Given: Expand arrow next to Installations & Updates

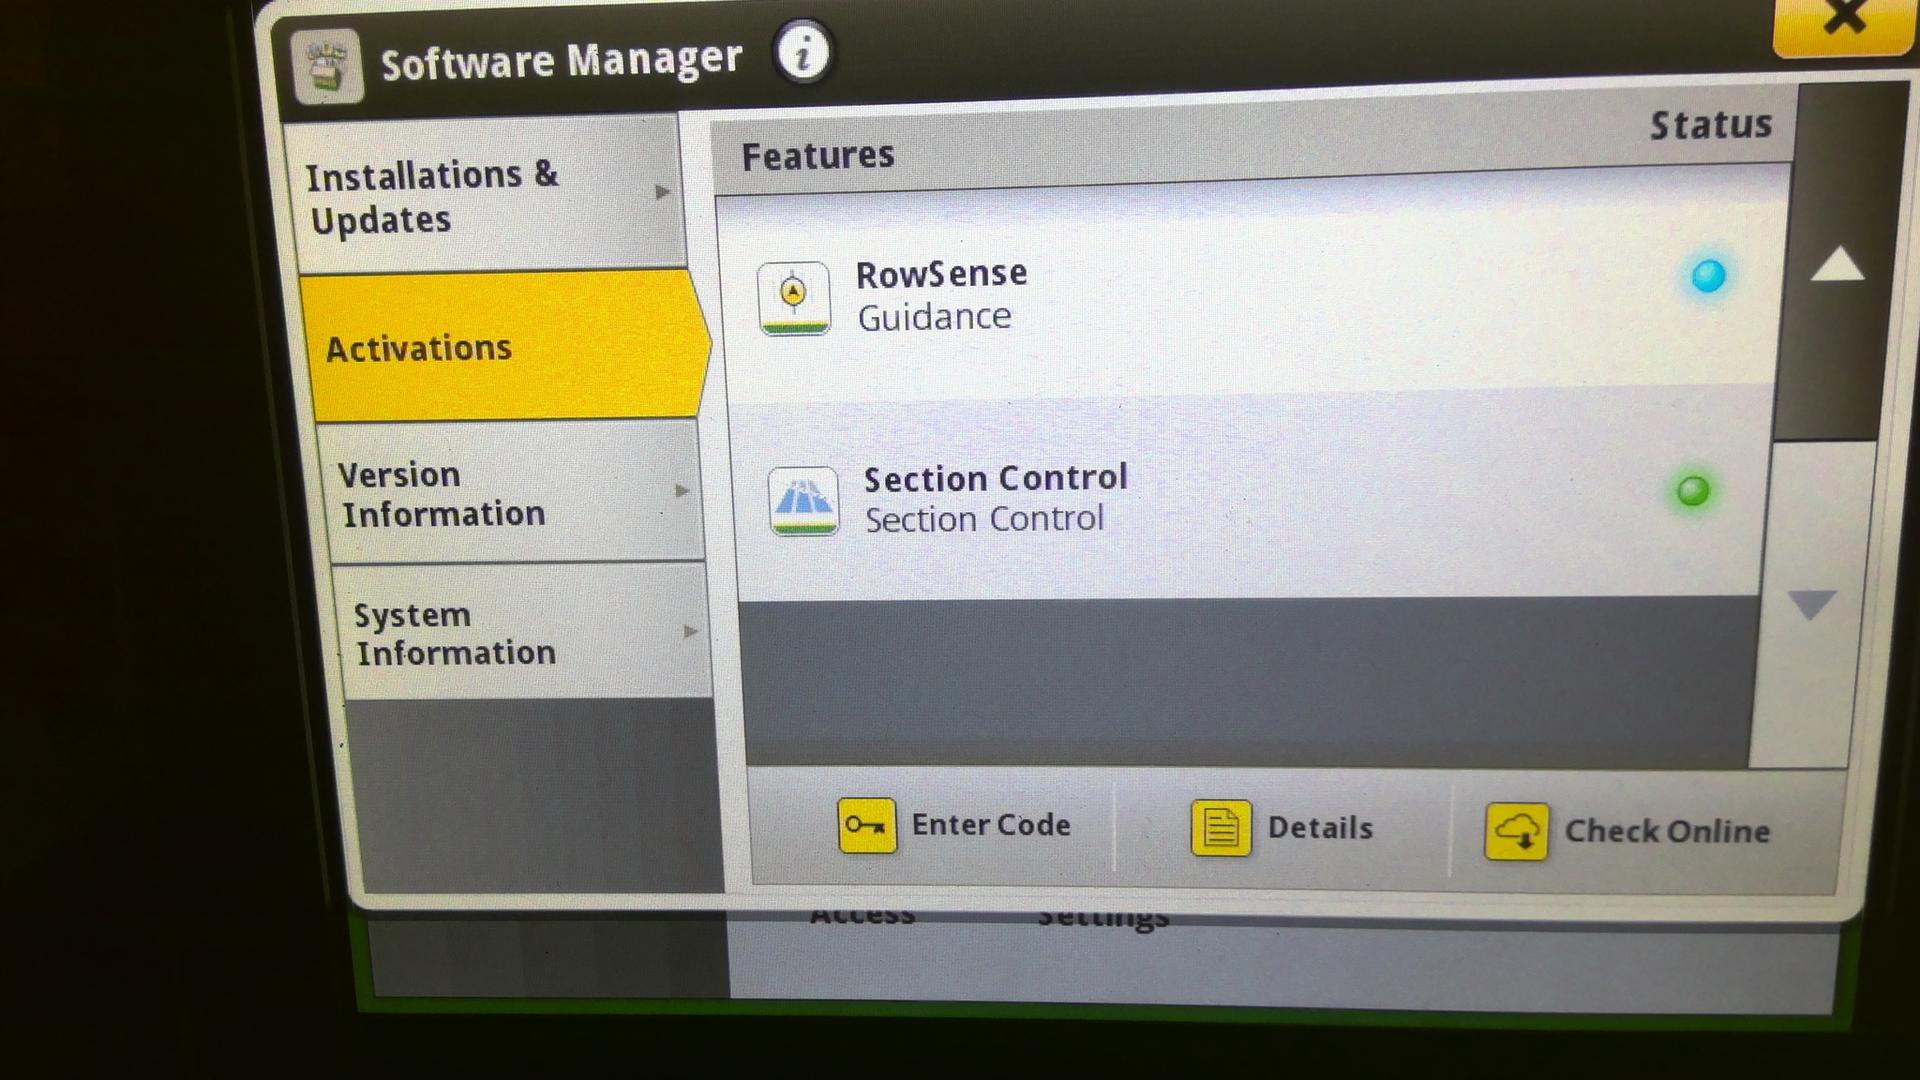Looking at the screenshot, I should [x=662, y=191].
